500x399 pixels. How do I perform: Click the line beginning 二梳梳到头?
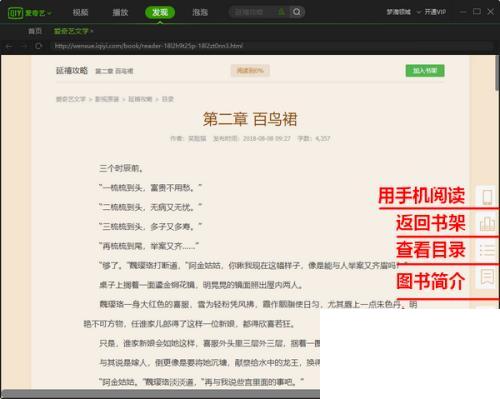[x=150, y=207]
